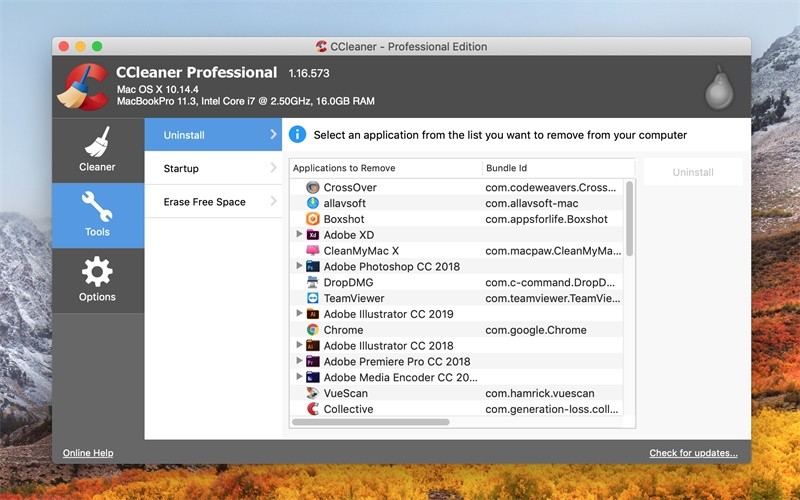Sort by Bundle Id column header
Screen dimensions: 800x500
tap(559, 168)
